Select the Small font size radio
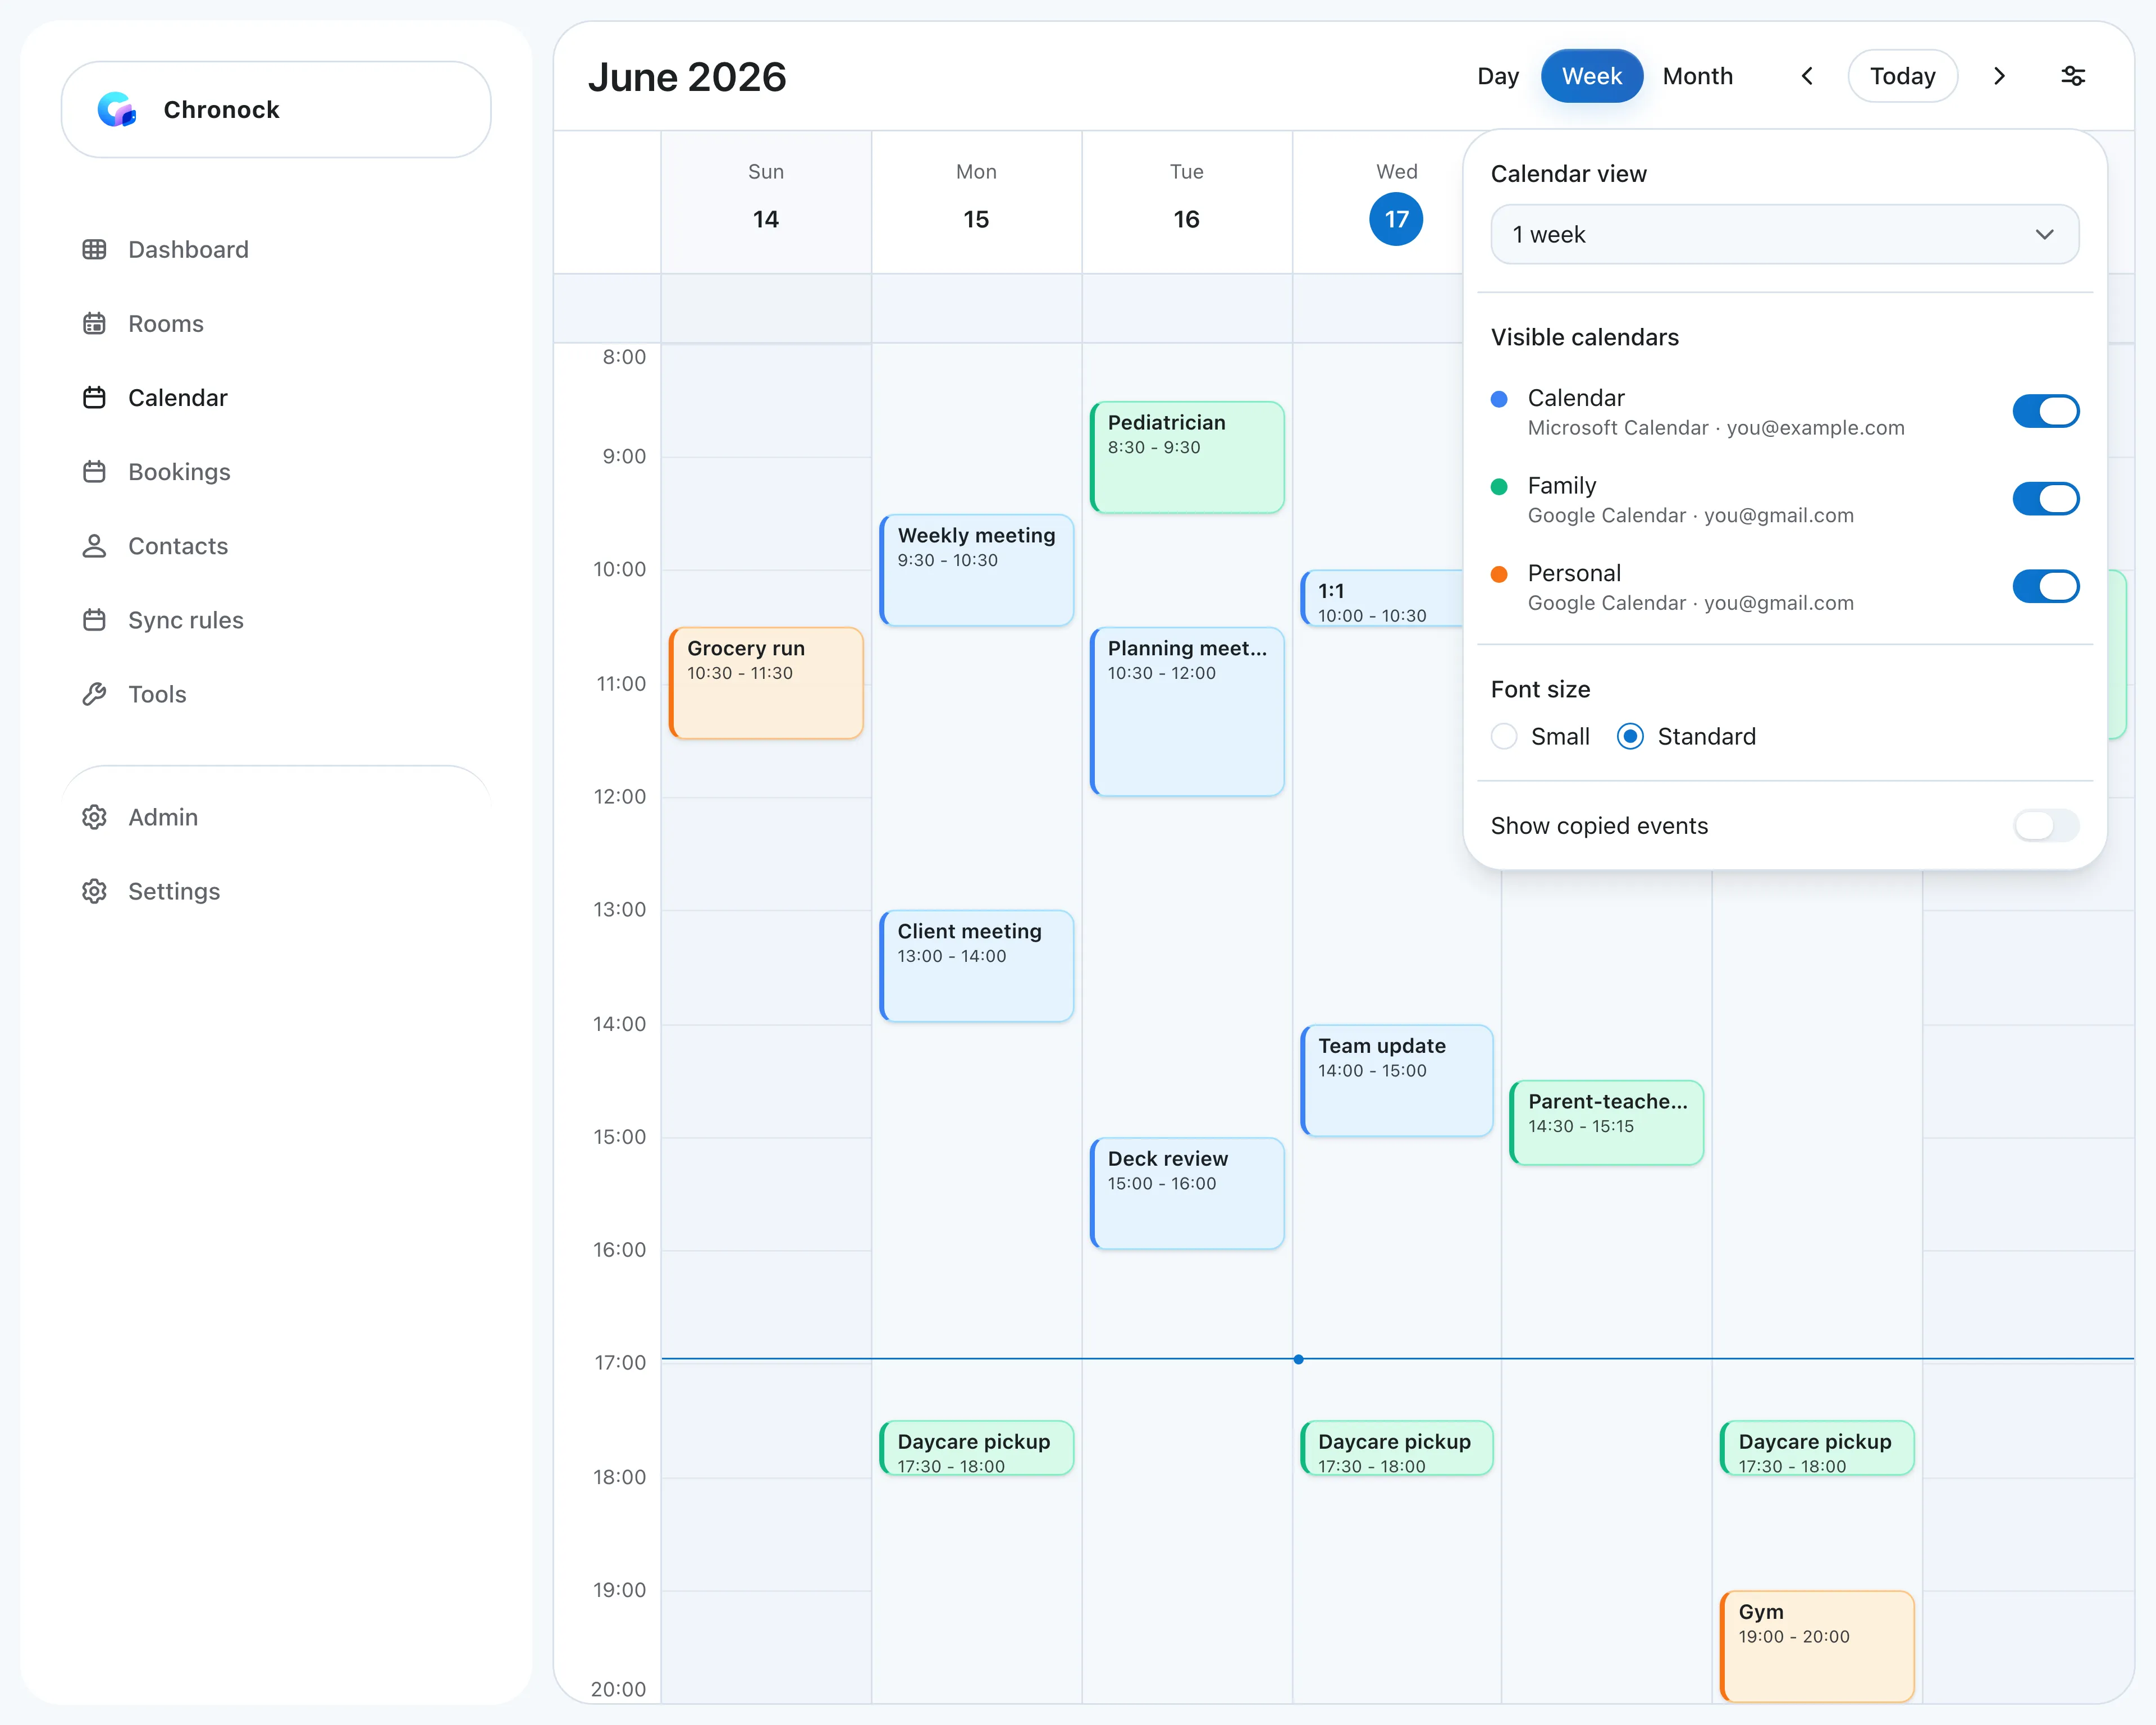 [1504, 737]
